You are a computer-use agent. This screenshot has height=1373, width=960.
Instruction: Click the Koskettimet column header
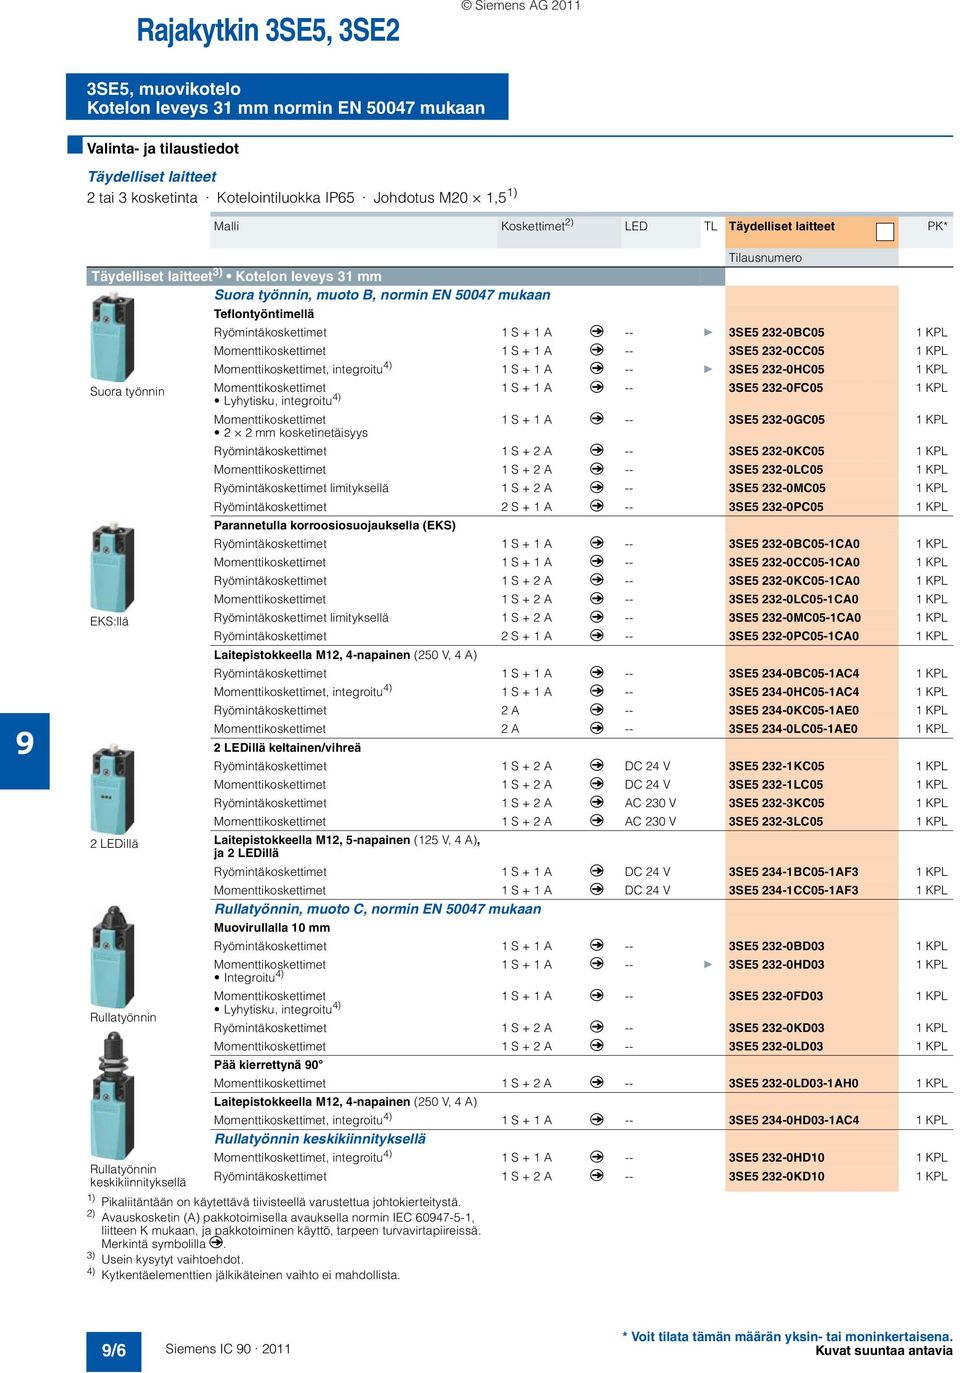(x=537, y=226)
